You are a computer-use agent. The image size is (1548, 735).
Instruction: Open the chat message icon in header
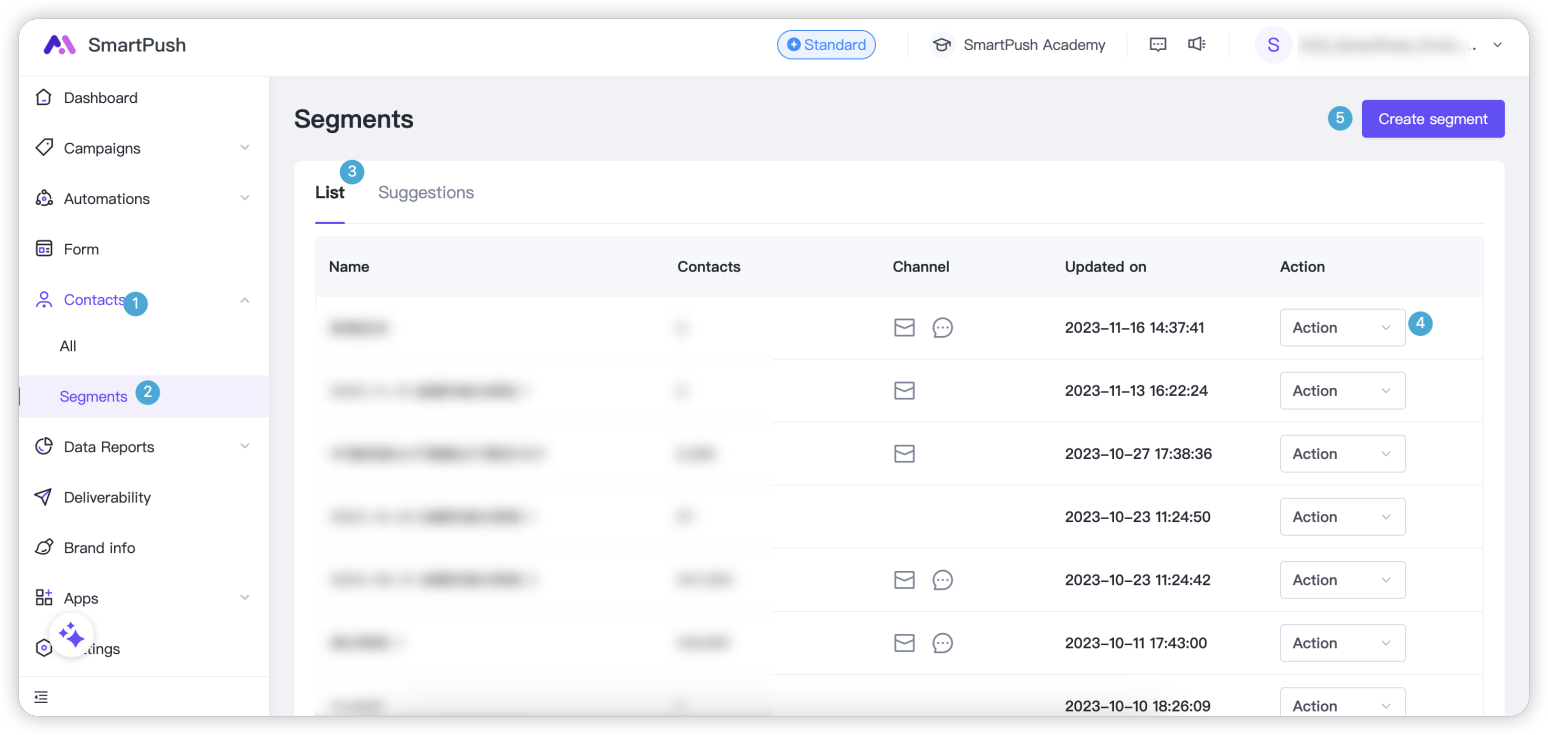click(1158, 45)
